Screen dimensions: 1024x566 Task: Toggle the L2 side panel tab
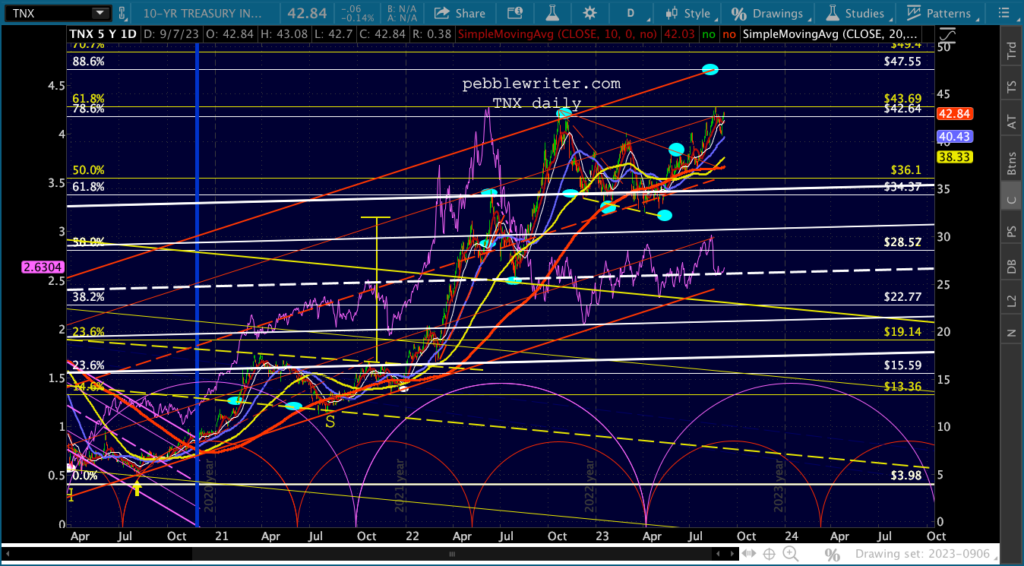(x=1011, y=299)
